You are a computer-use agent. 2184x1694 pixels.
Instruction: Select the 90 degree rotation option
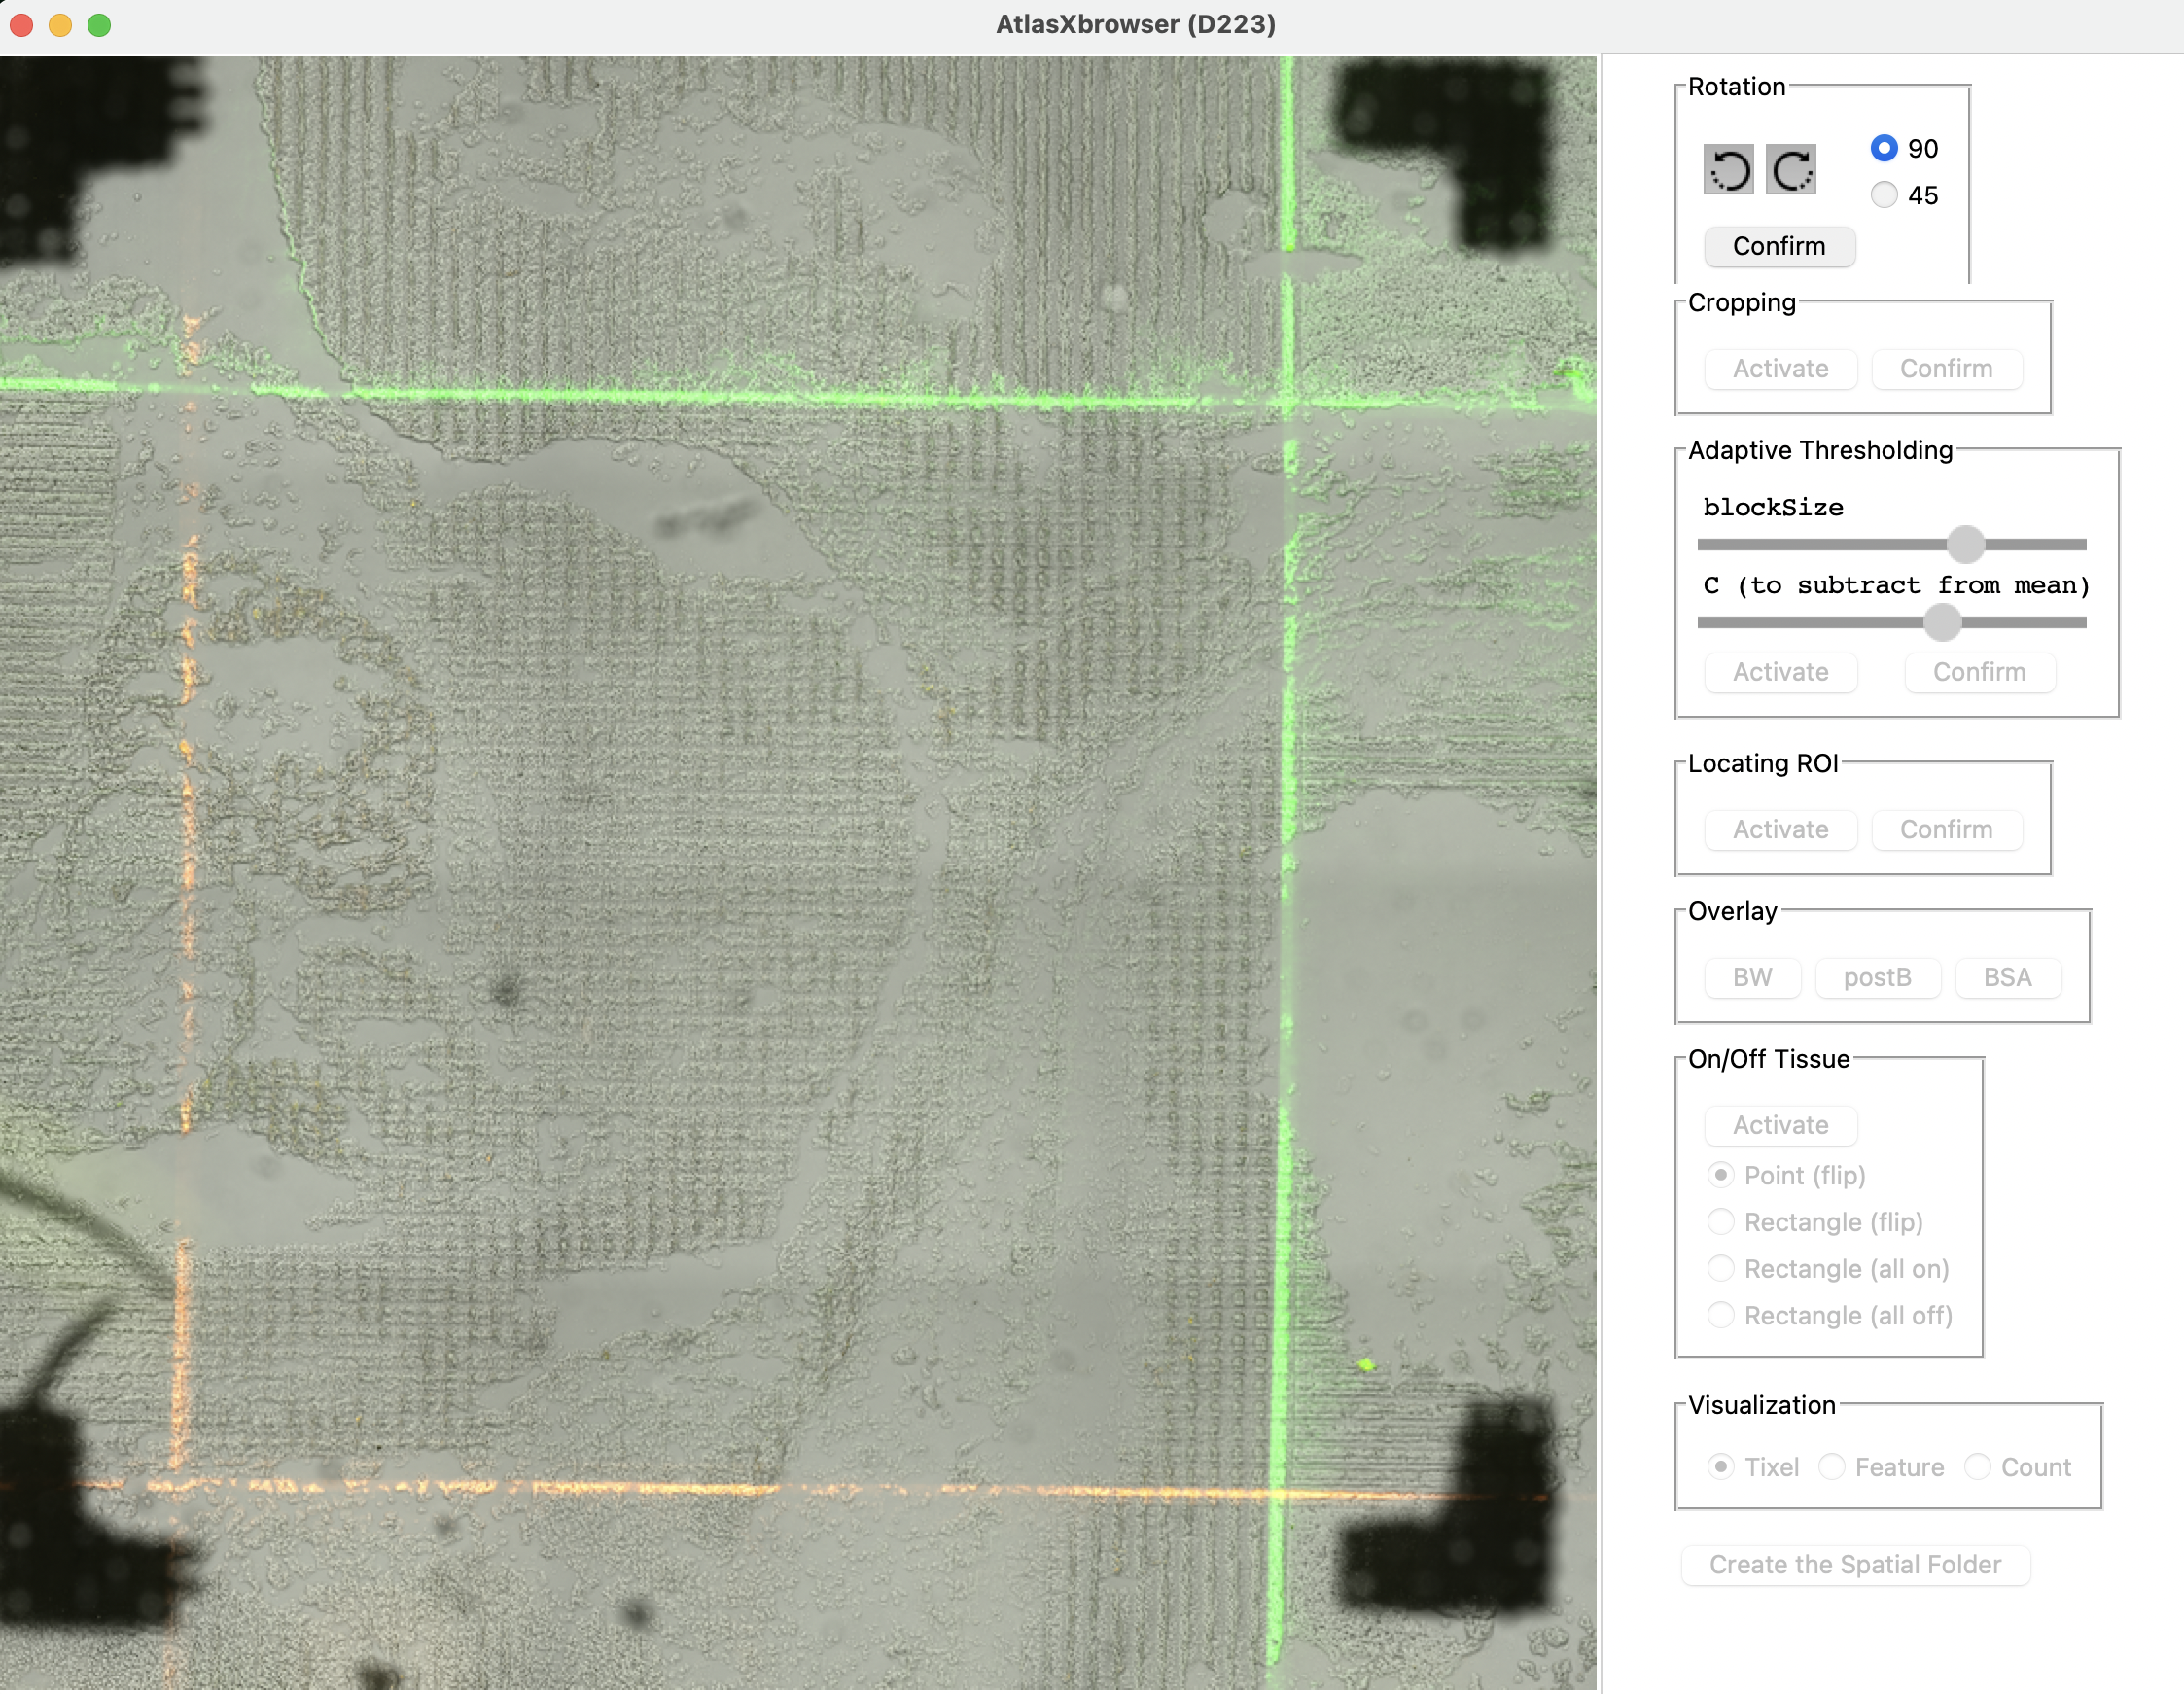pos(1884,148)
